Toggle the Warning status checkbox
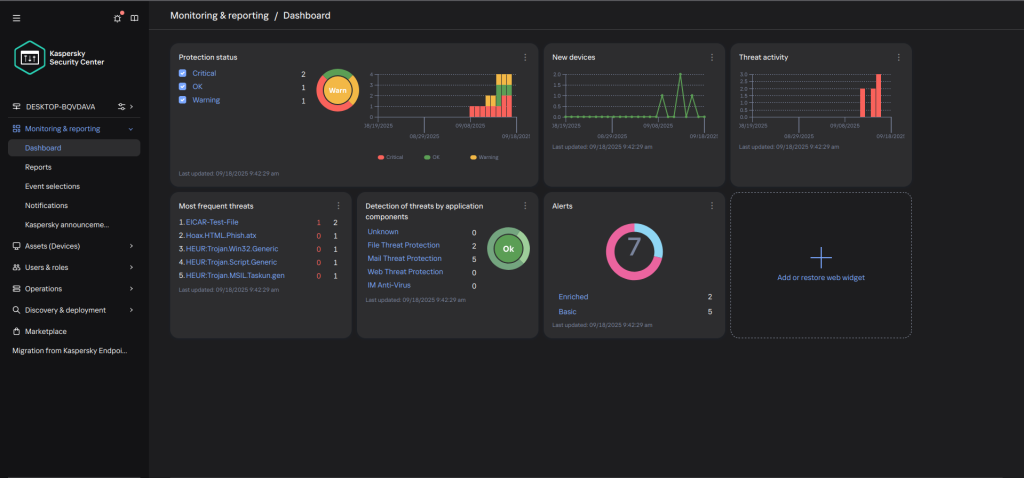 pos(182,100)
